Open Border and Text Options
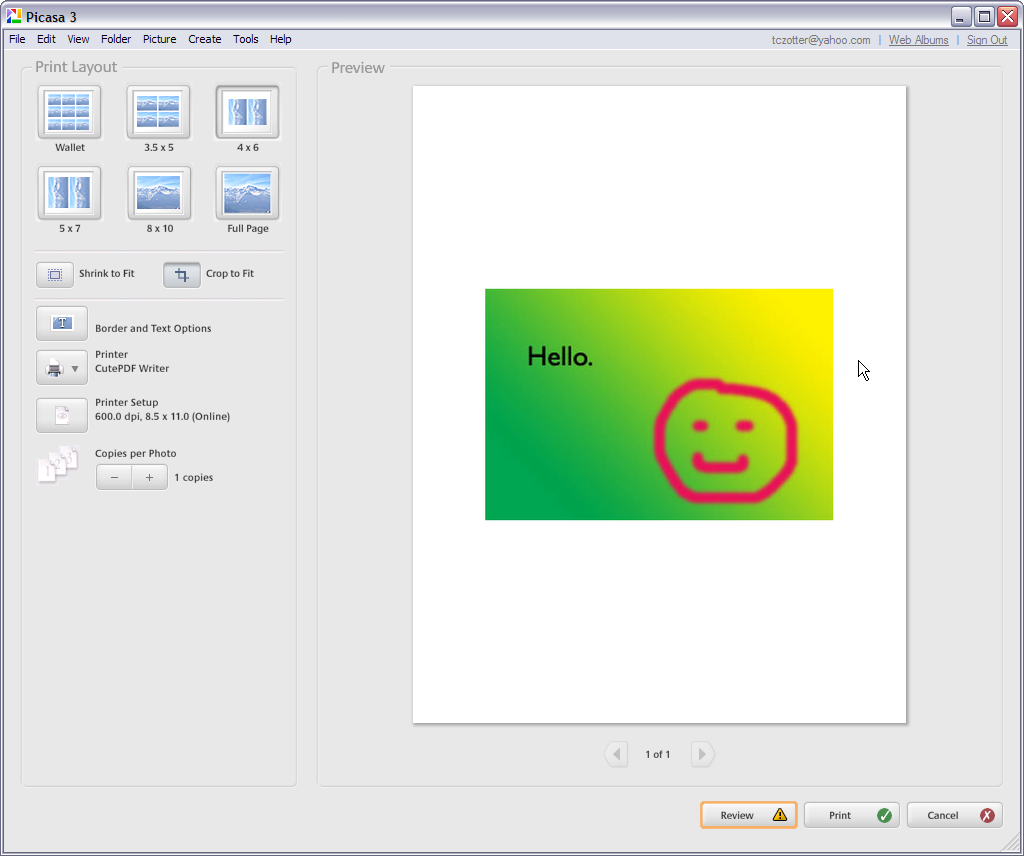Viewport: 1024px width, 856px height. tap(62, 324)
